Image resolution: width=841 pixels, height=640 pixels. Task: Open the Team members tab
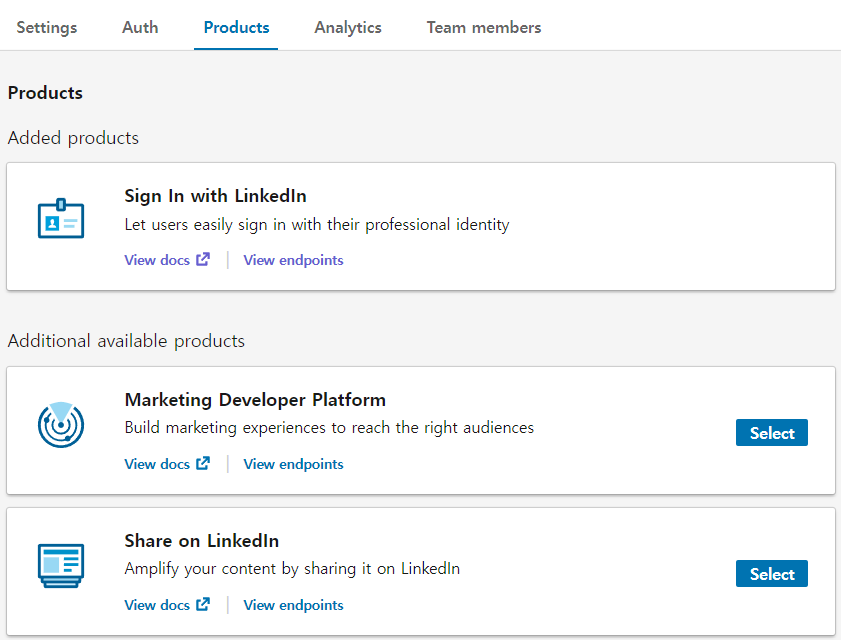484,27
